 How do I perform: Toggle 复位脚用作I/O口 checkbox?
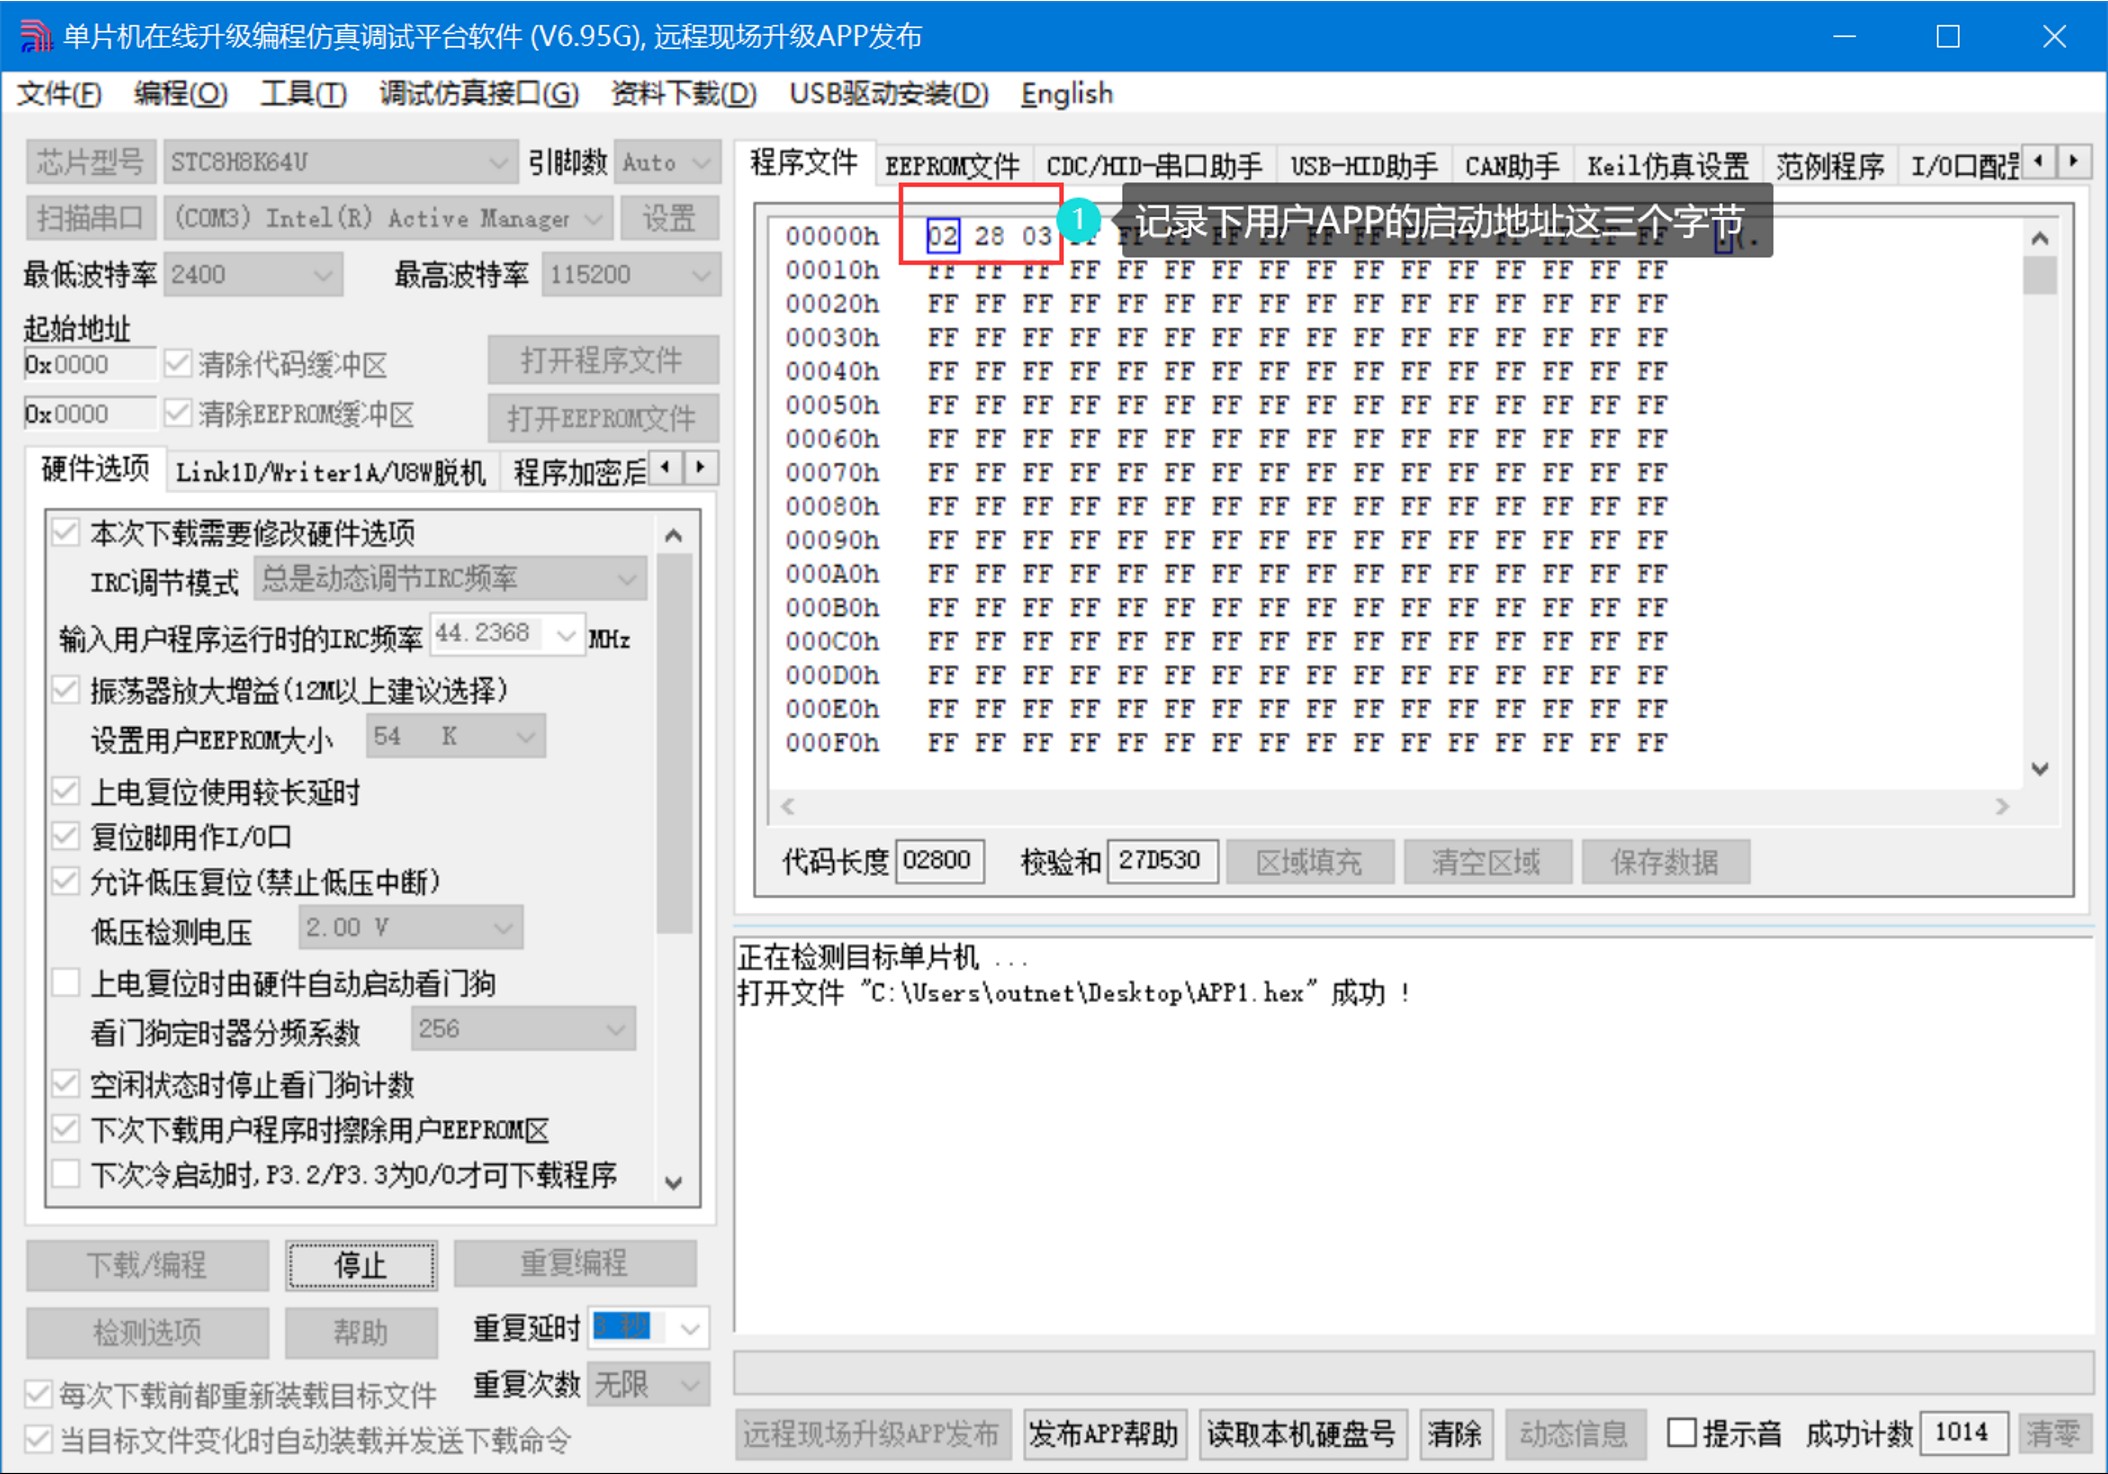click(x=66, y=836)
